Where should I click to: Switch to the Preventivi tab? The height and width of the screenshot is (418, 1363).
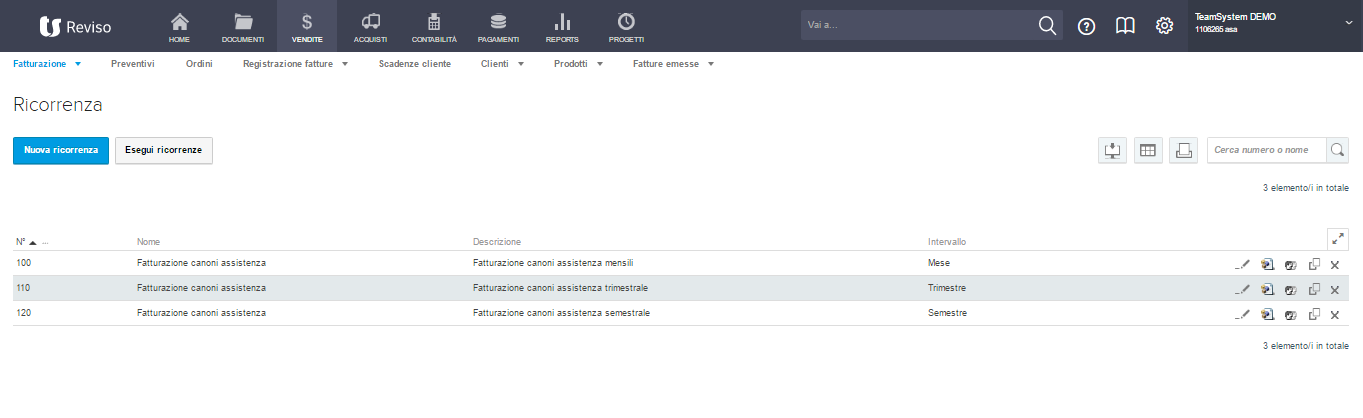coord(133,64)
